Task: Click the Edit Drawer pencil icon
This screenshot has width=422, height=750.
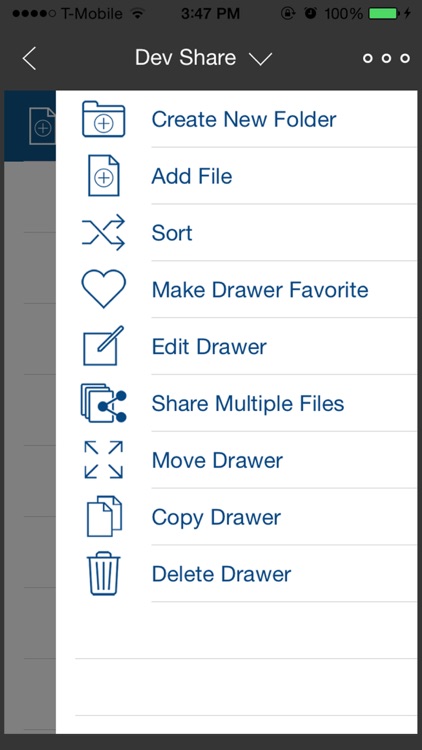Action: click(103, 346)
